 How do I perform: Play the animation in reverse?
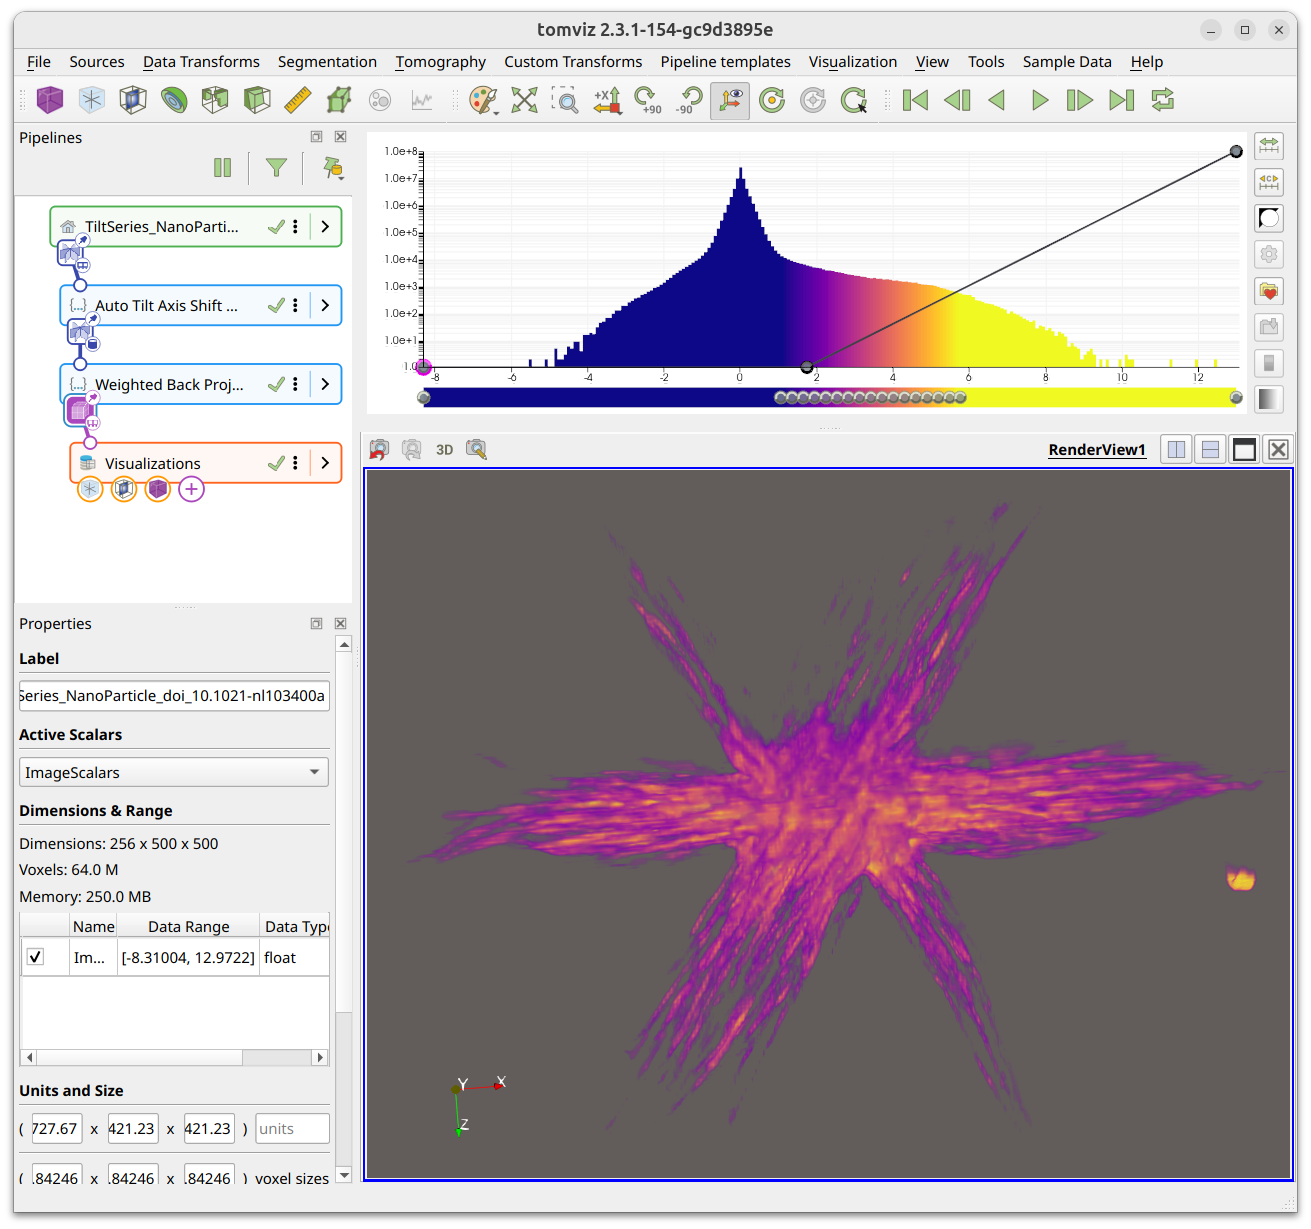coord(998,100)
